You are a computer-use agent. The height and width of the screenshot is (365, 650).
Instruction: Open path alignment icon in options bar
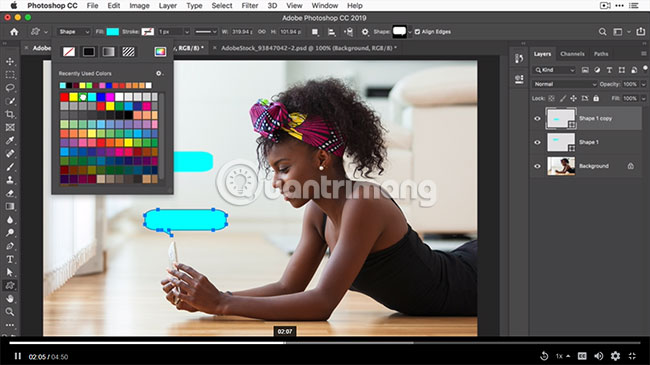(332, 32)
